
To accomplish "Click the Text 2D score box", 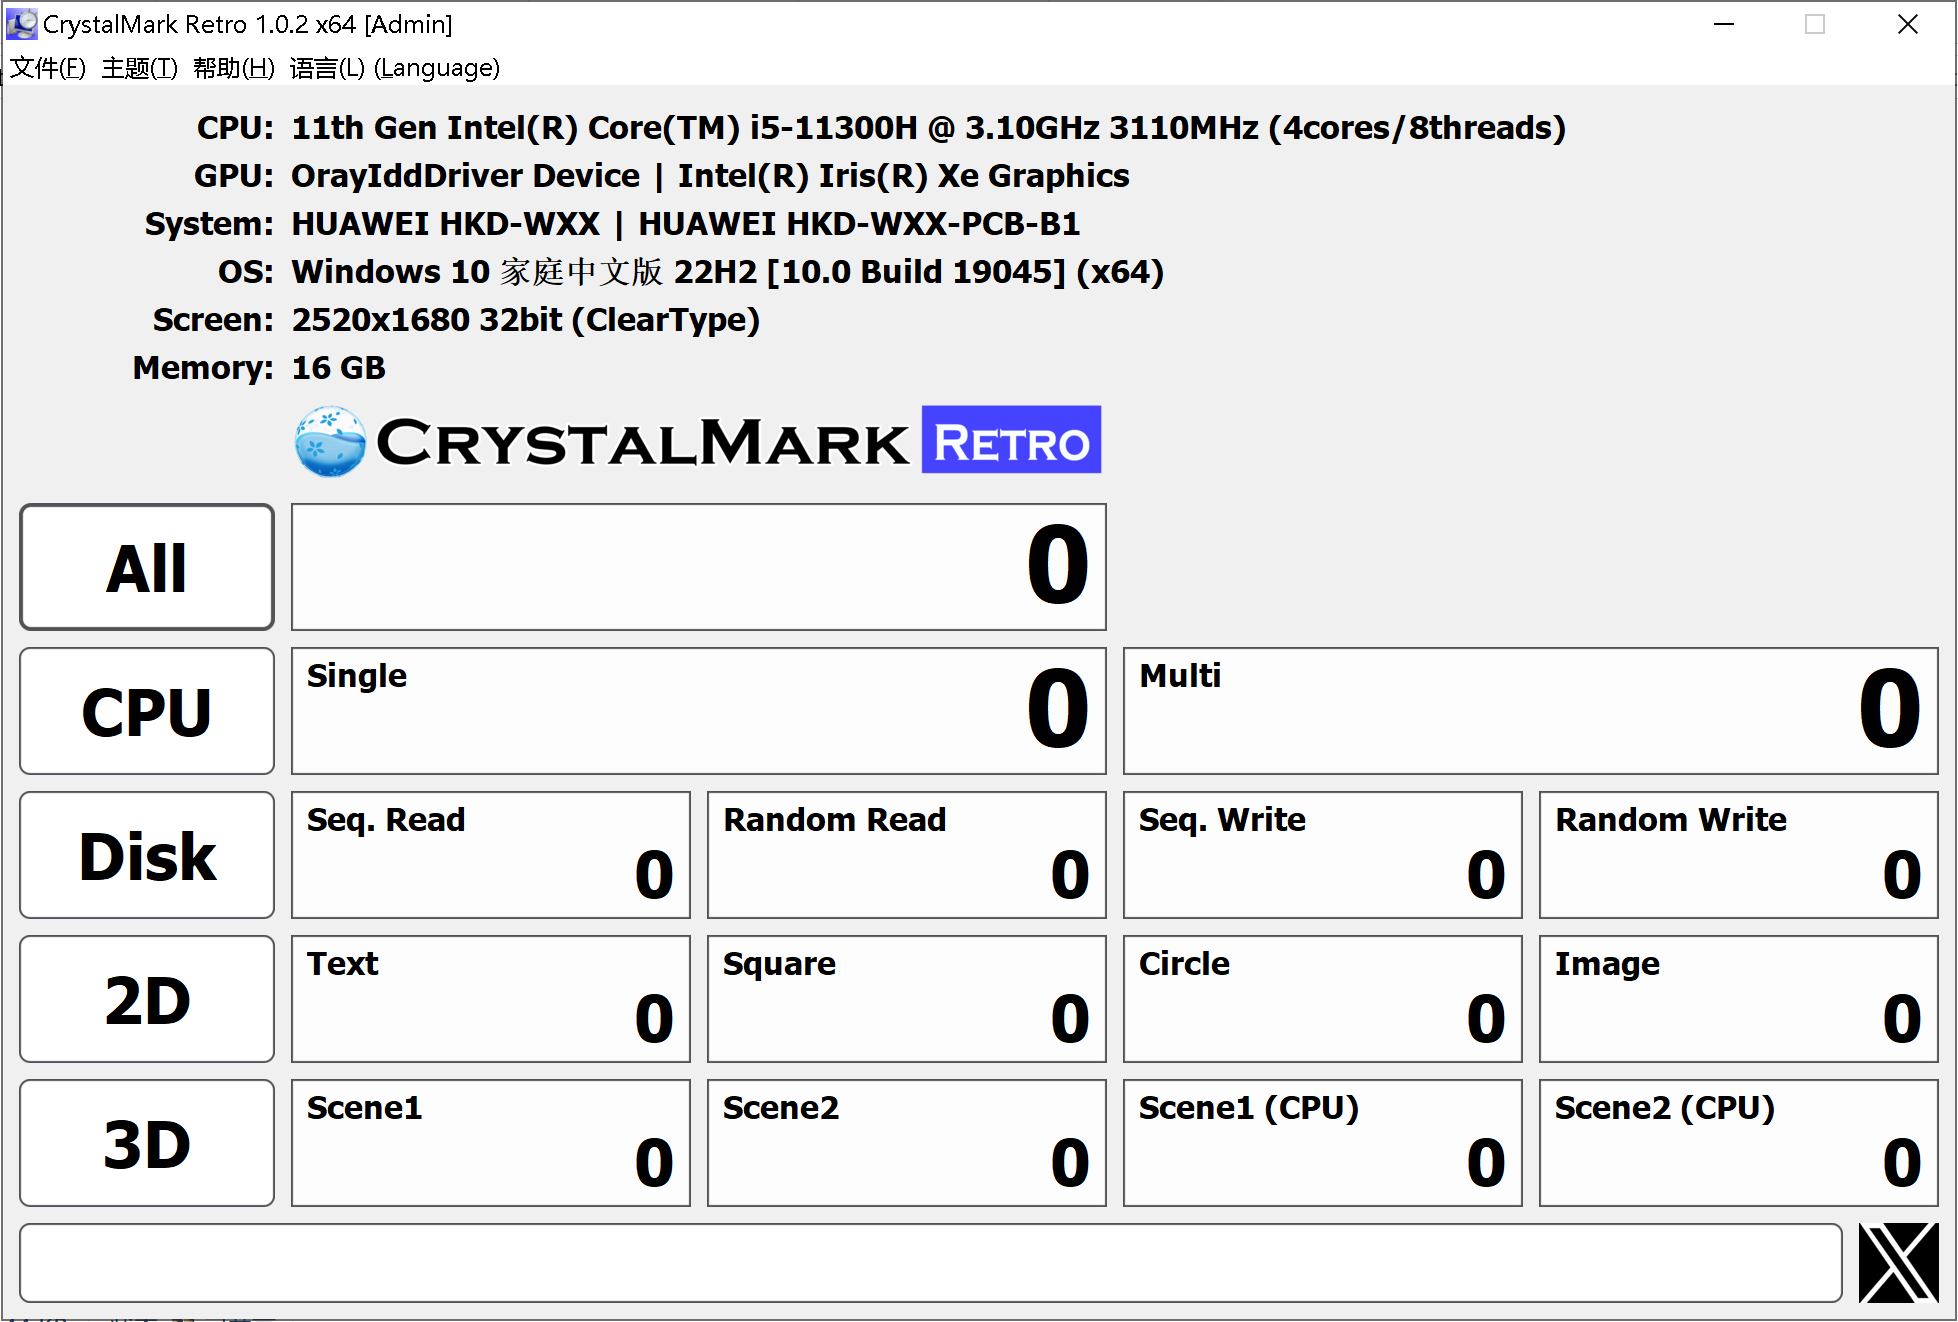I will point(491,999).
